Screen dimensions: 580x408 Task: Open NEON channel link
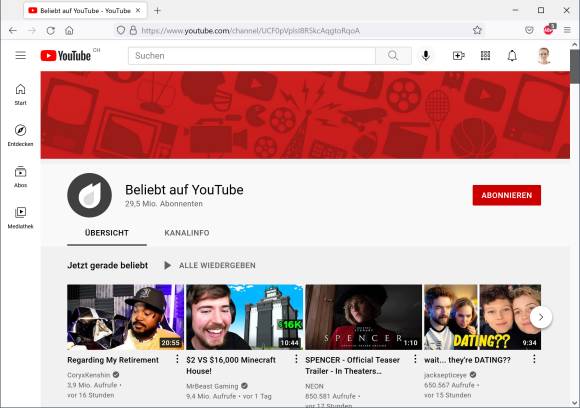tap(314, 386)
